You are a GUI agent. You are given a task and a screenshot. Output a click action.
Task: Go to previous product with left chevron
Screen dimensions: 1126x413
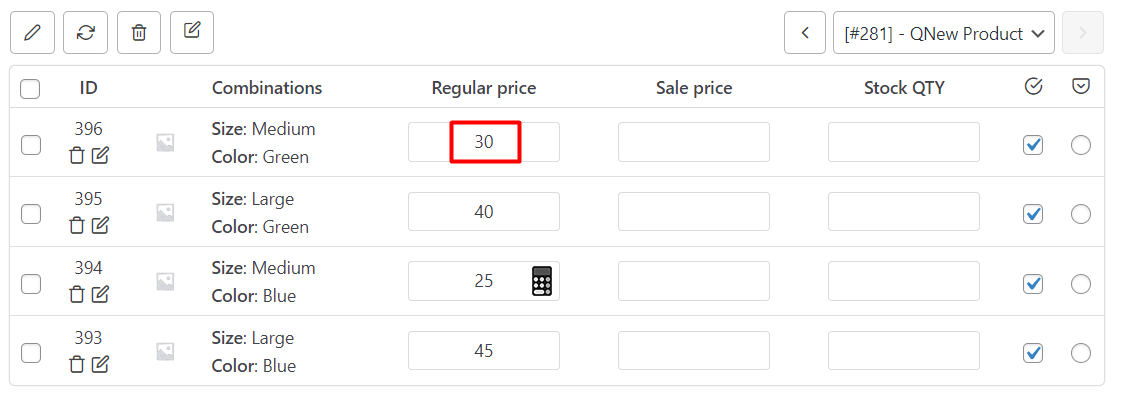pos(805,33)
